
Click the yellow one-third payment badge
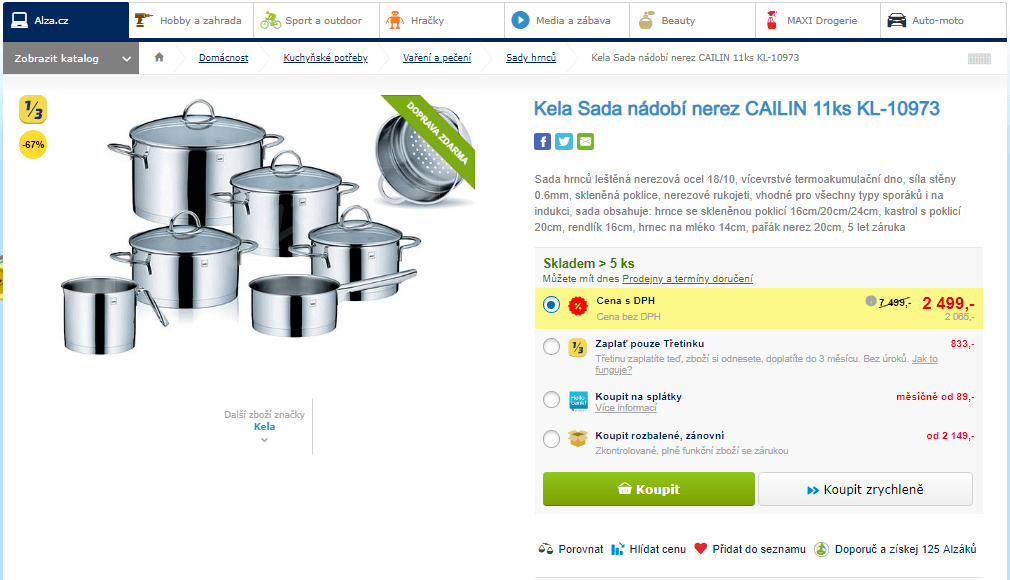pos(33,110)
